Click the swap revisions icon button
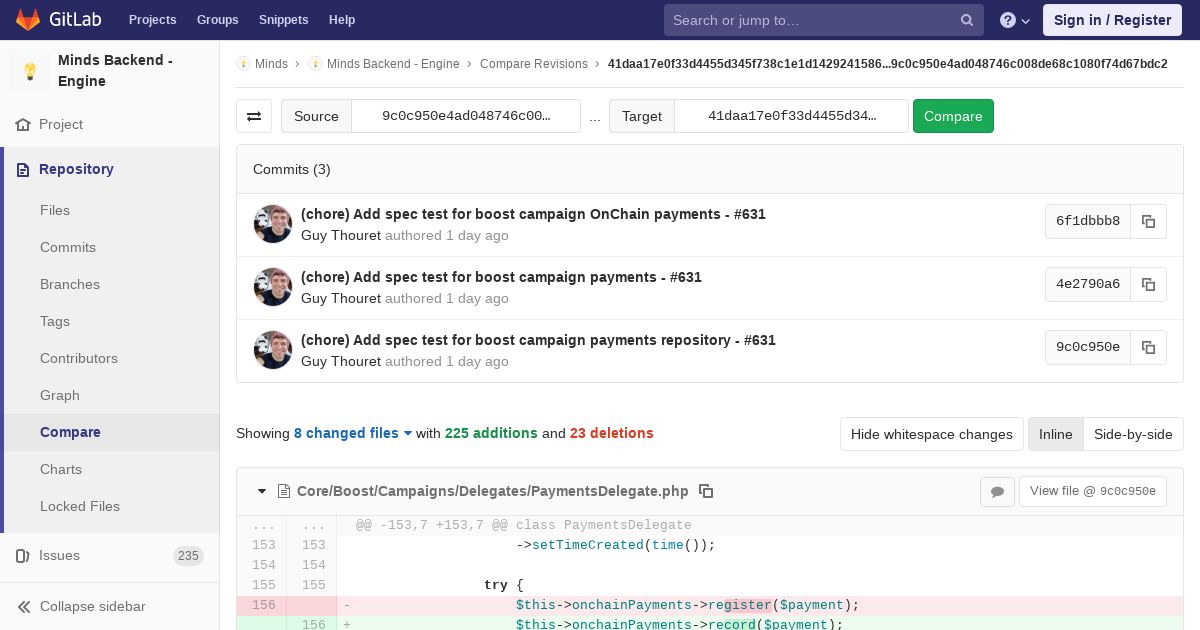The width and height of the screenshot is (1200, 630). (254, 116)
